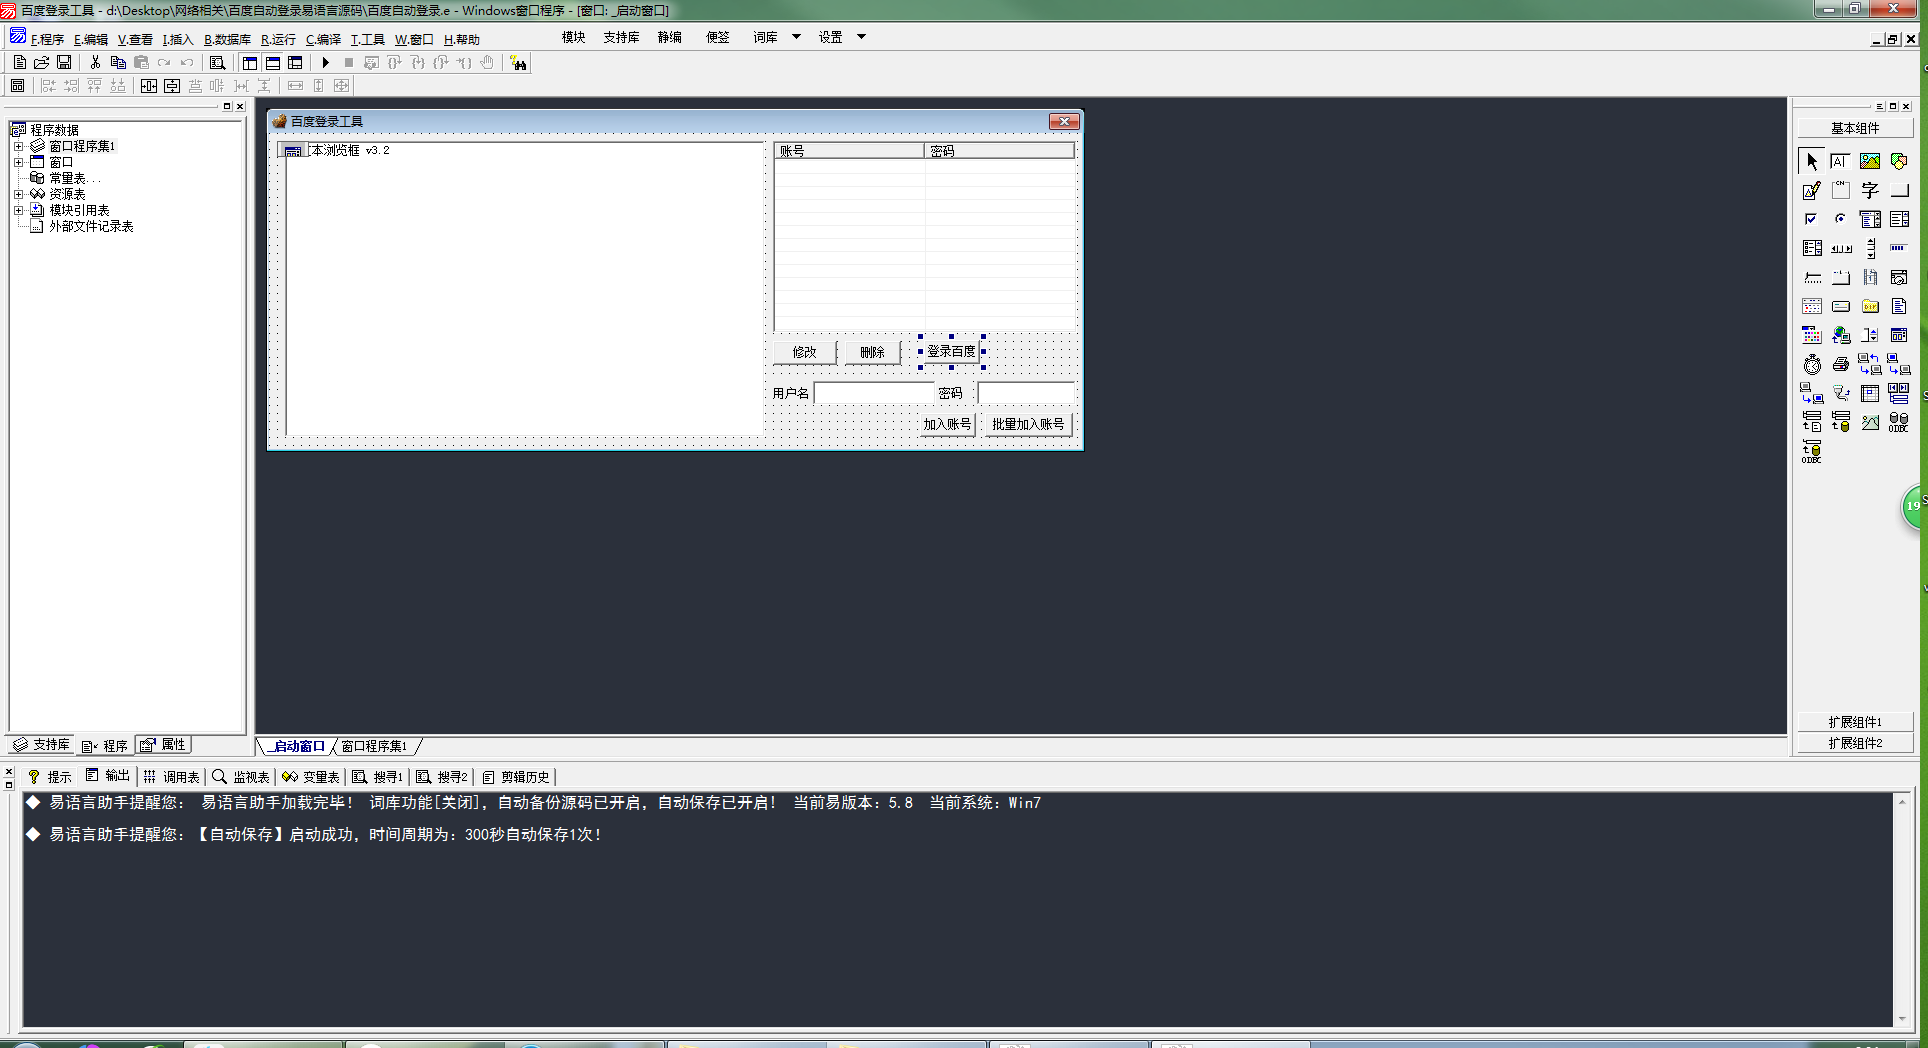
Task: Expand the 窗口程序集1 tree node
Action: (18, 146)
